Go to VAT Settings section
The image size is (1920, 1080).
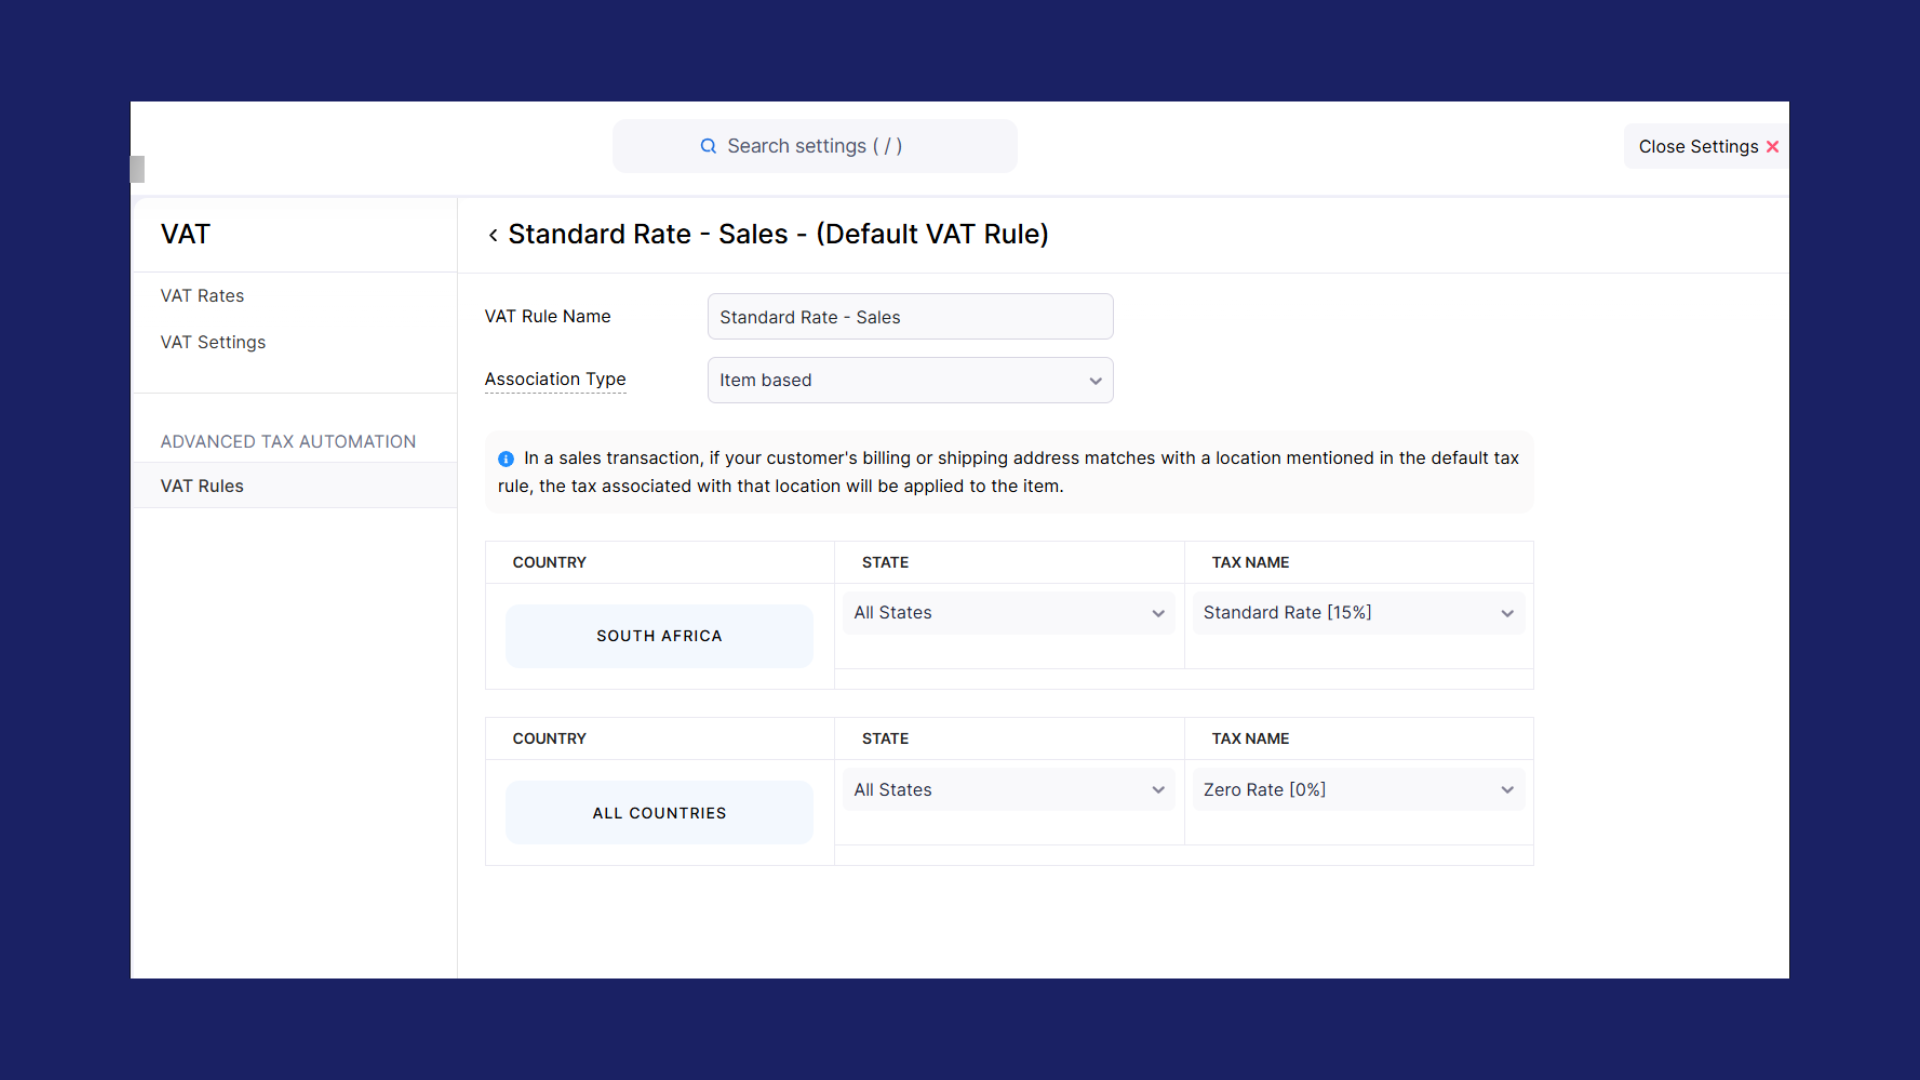pyautogui.click(x=213, y=342)
